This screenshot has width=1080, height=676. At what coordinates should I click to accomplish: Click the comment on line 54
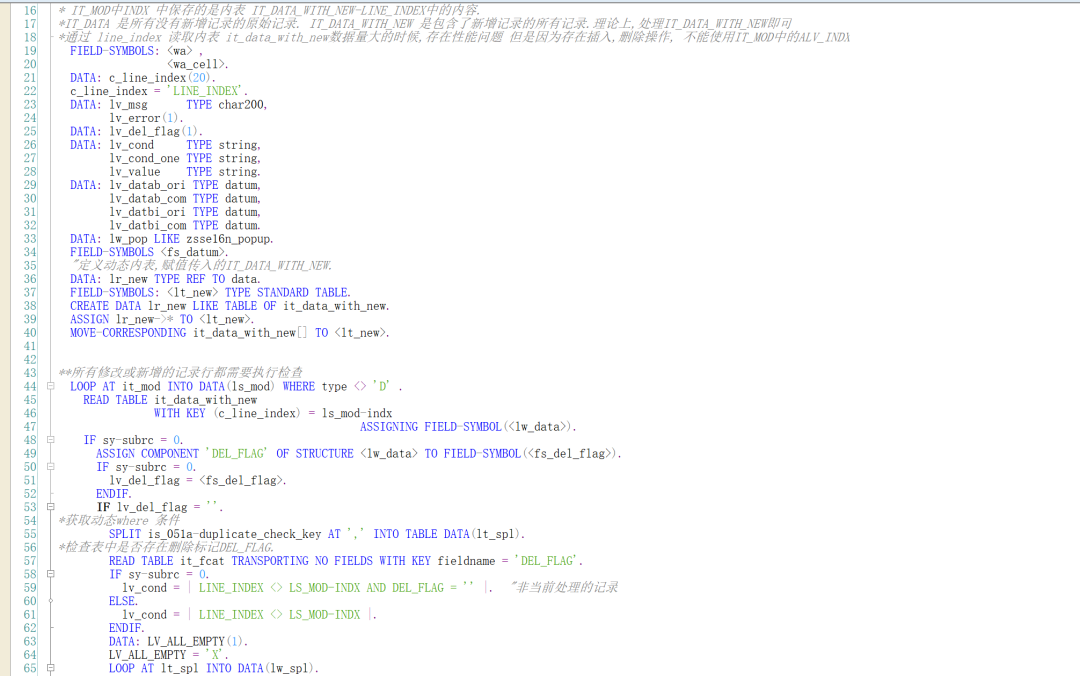(119, 521)
